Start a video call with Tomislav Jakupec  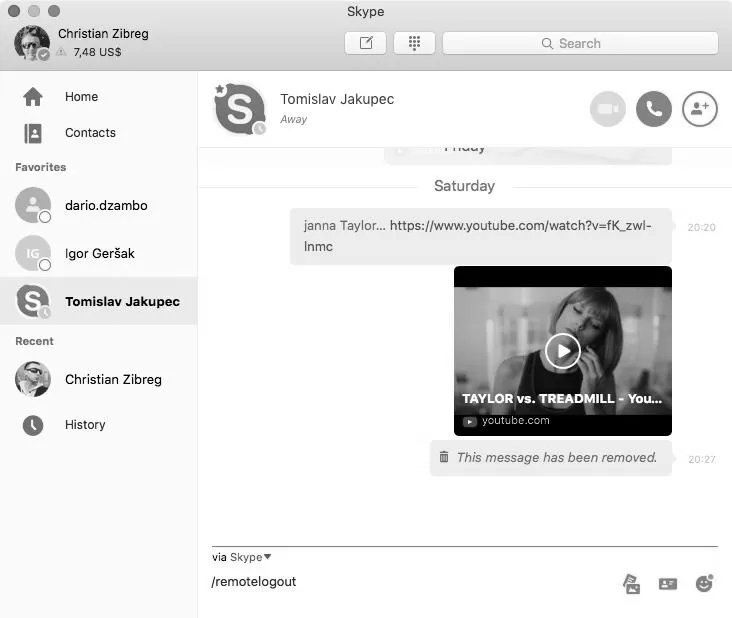607,109
